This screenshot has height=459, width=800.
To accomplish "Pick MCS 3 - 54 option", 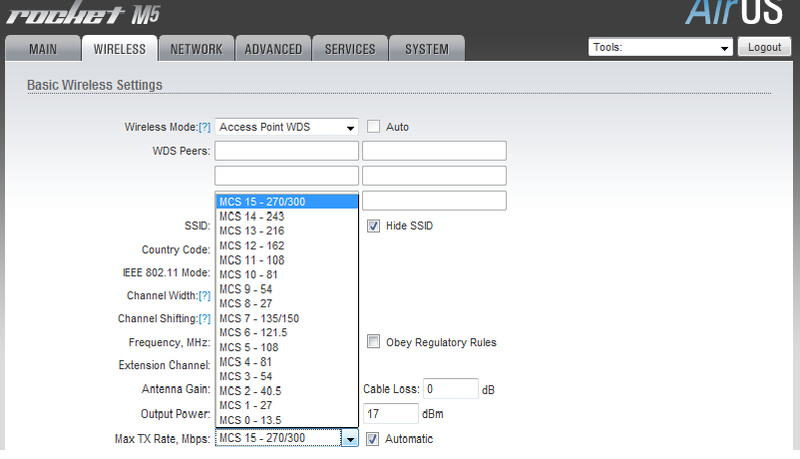I will (287, 376).
